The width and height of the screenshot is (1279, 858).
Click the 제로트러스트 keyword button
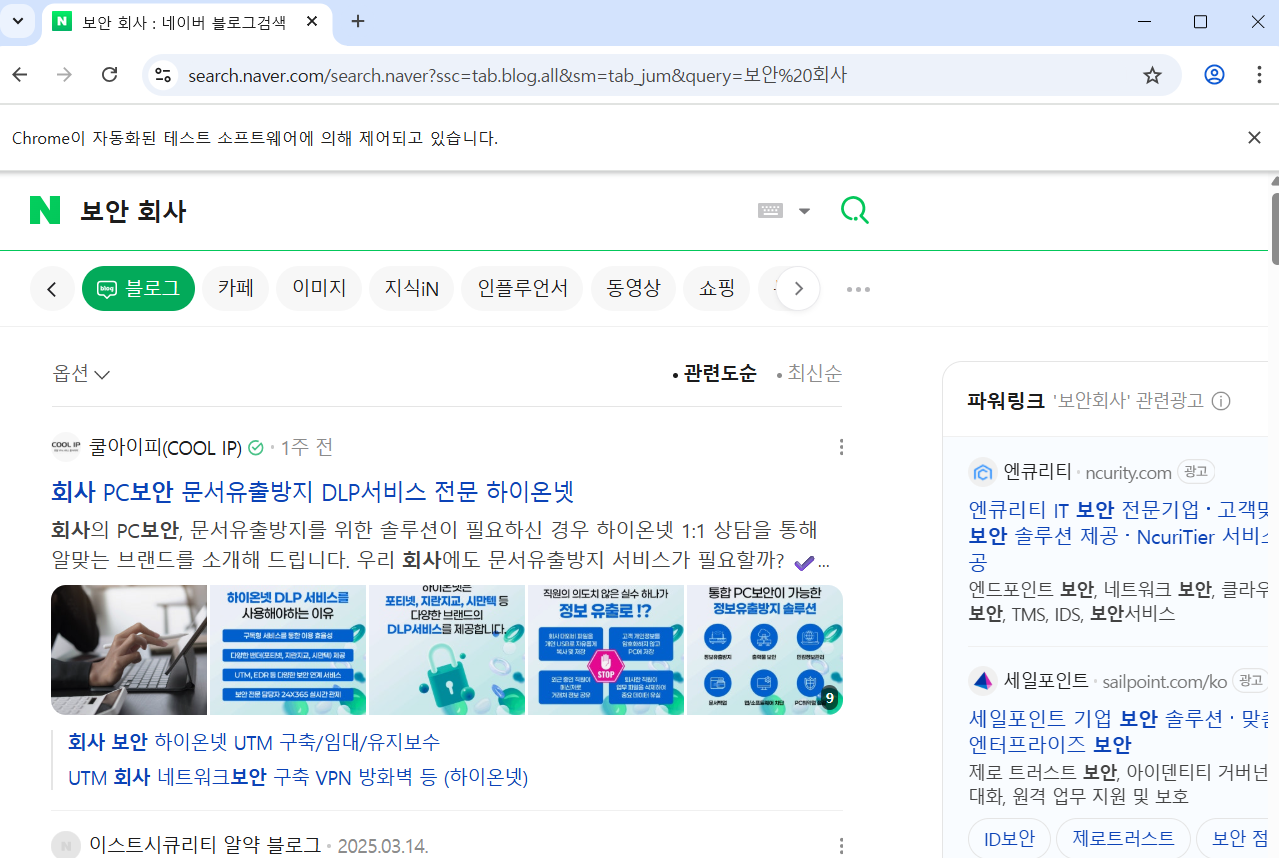[1123, 838]
